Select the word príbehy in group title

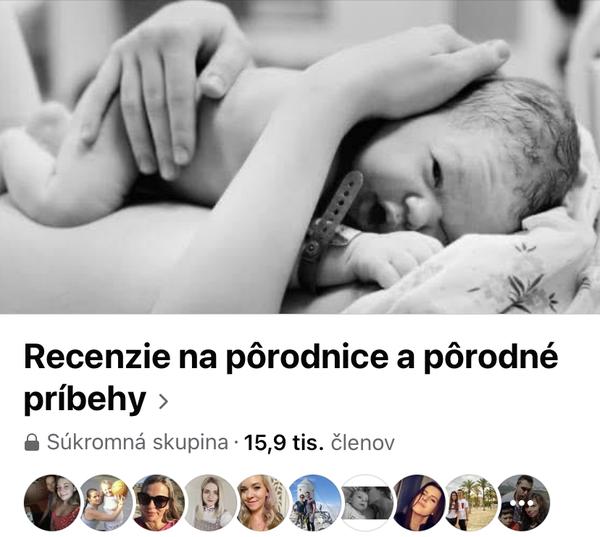pyautogui.click(x=85, y=400)
